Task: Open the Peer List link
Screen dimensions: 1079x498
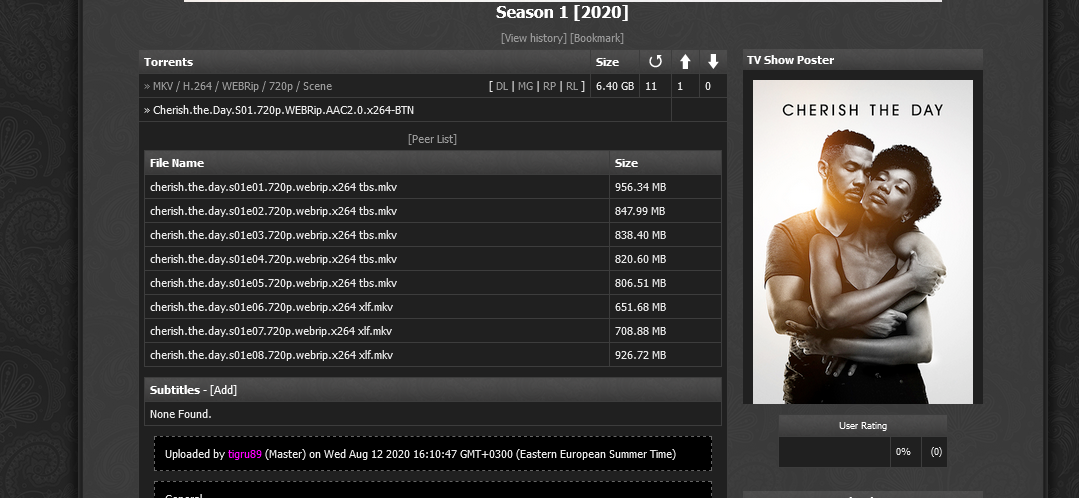Action: (432, 139)
